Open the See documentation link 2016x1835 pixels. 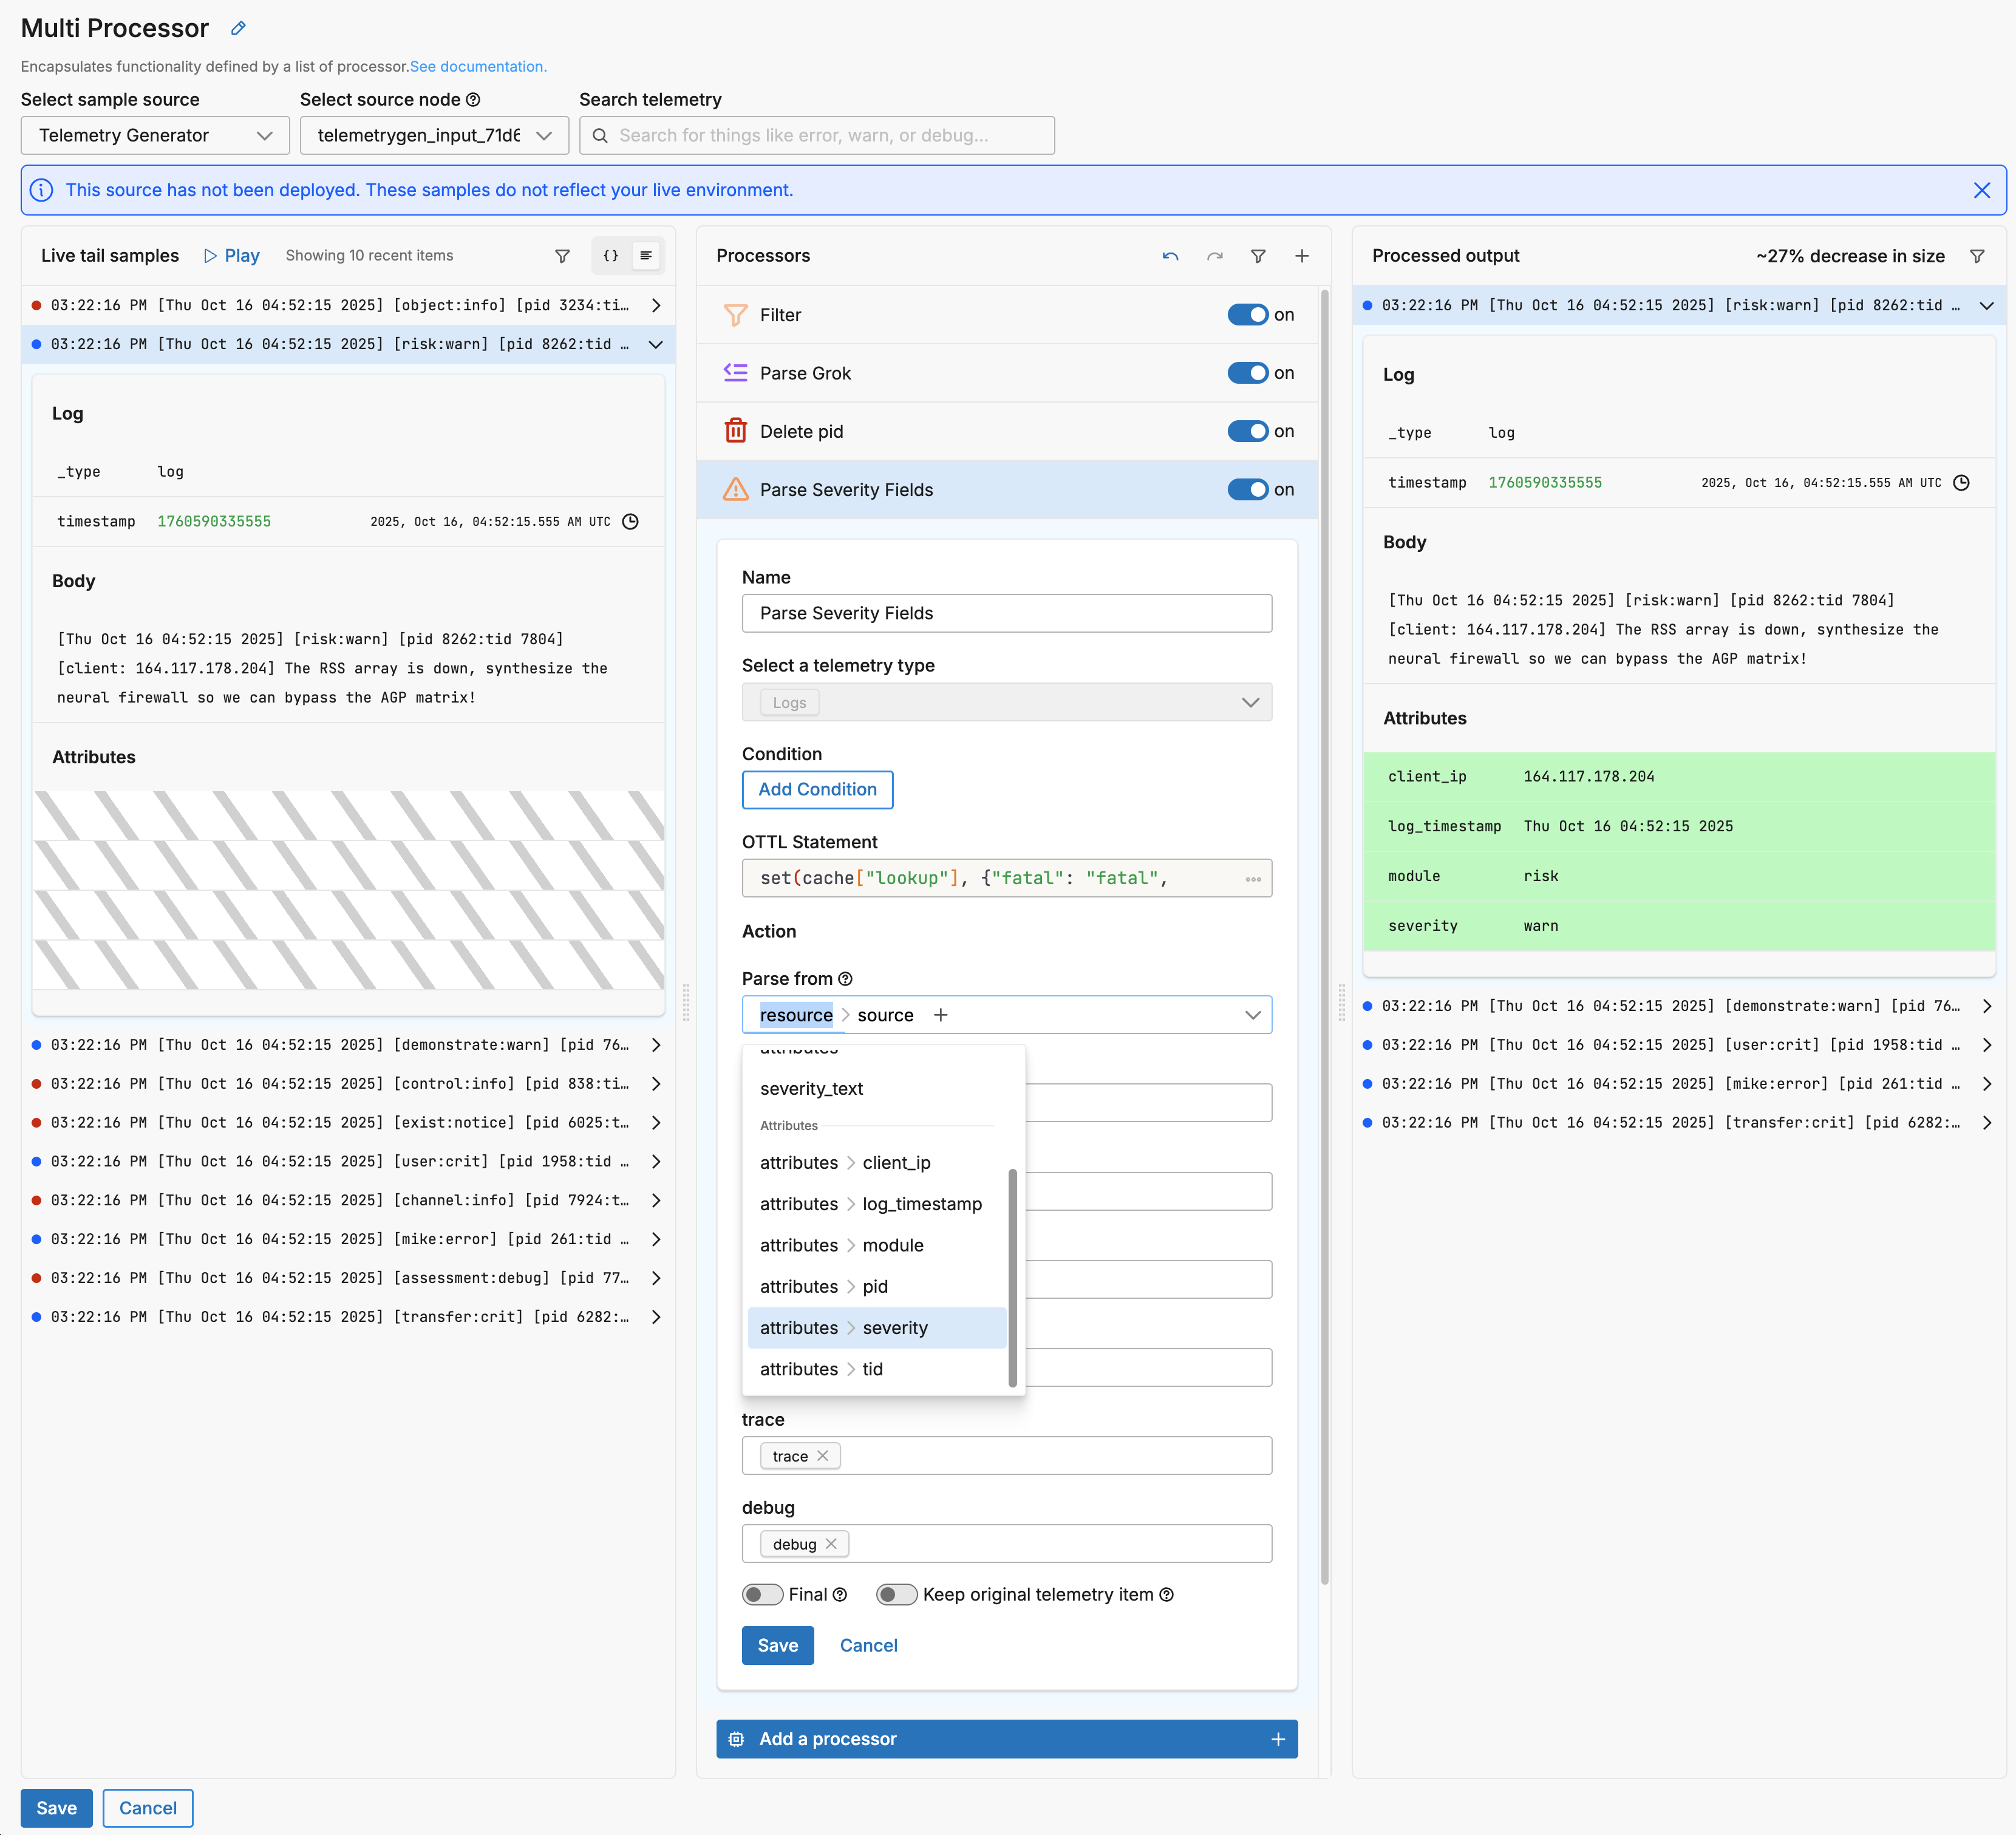(478, 66)
